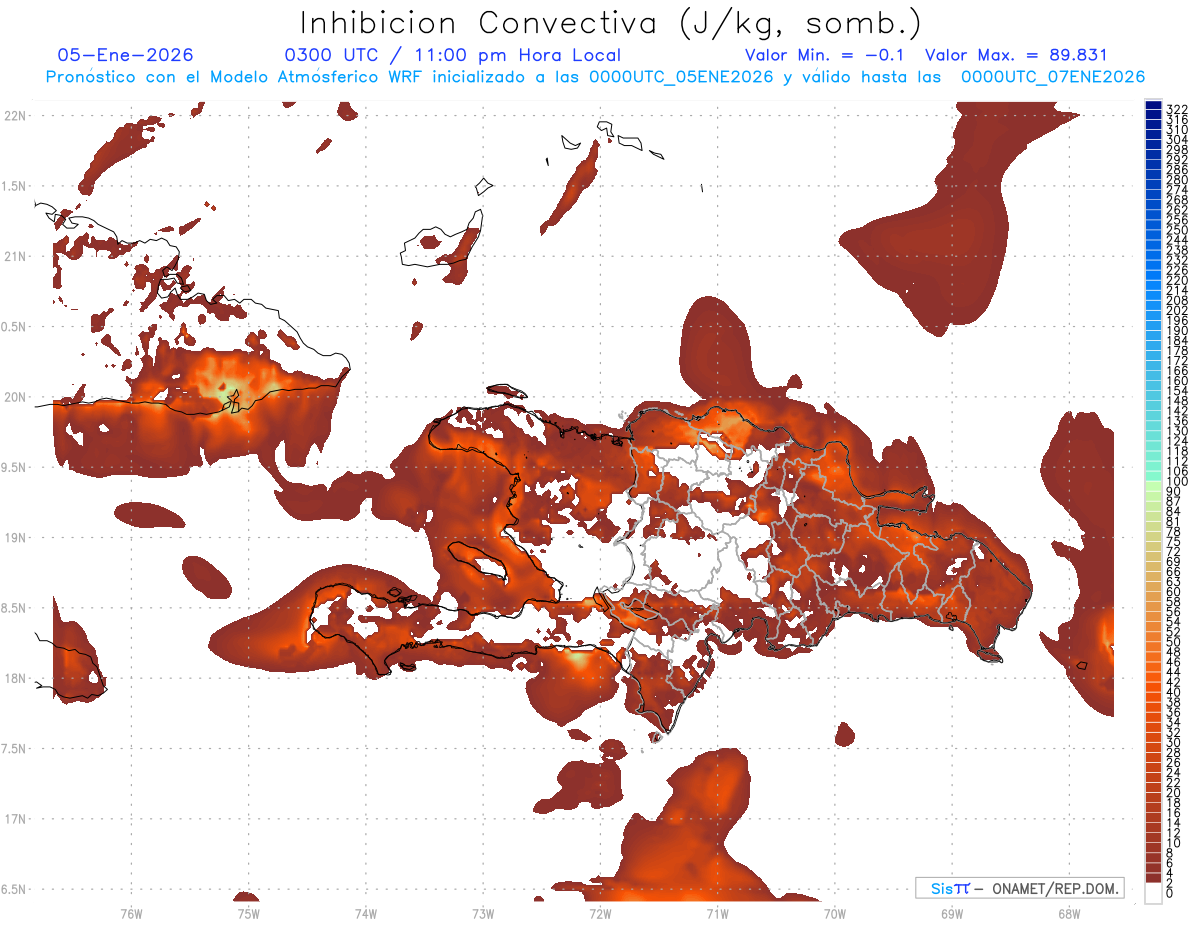The width and height of the screenshot is (1200, 927).
Task: Click the "76W" longitude label
Action: click(x=131, y=913)
